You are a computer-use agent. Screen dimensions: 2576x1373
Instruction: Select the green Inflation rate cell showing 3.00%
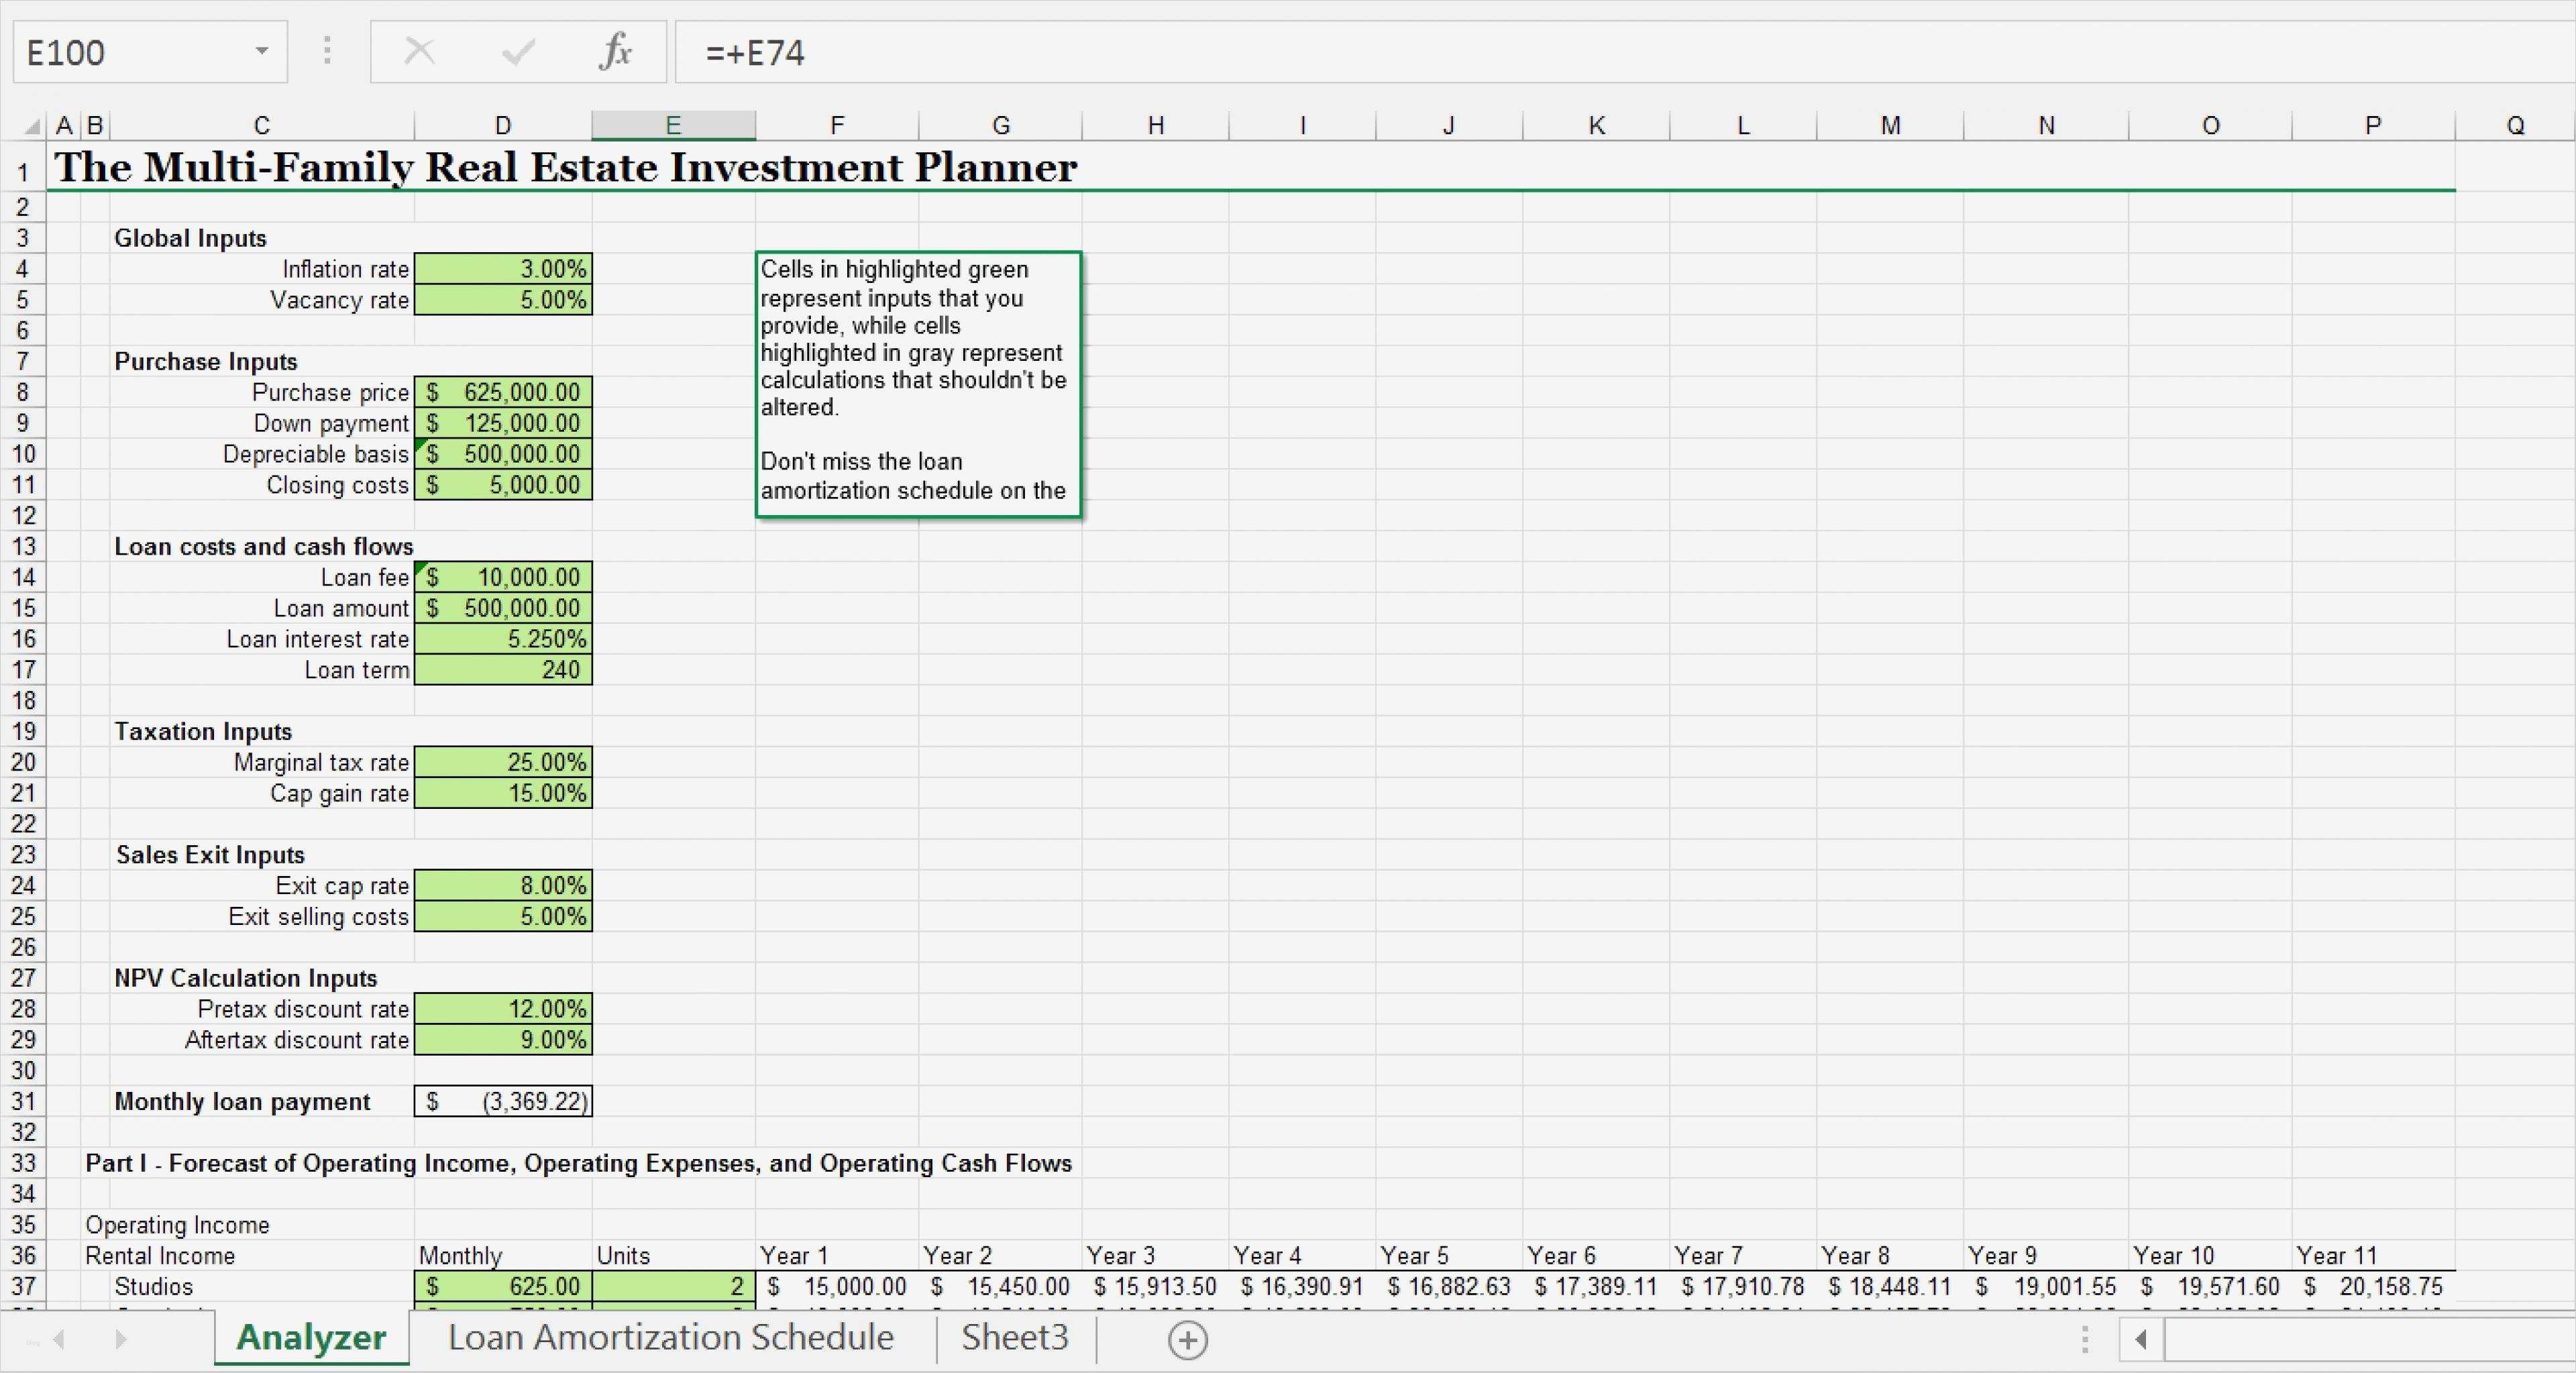coord(503,268)
